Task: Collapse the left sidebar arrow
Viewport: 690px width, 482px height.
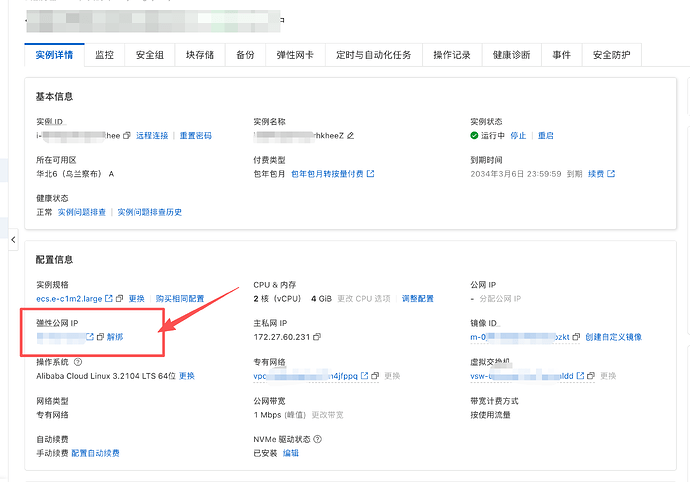Action: pyautogui.click(x=13, y=239)
